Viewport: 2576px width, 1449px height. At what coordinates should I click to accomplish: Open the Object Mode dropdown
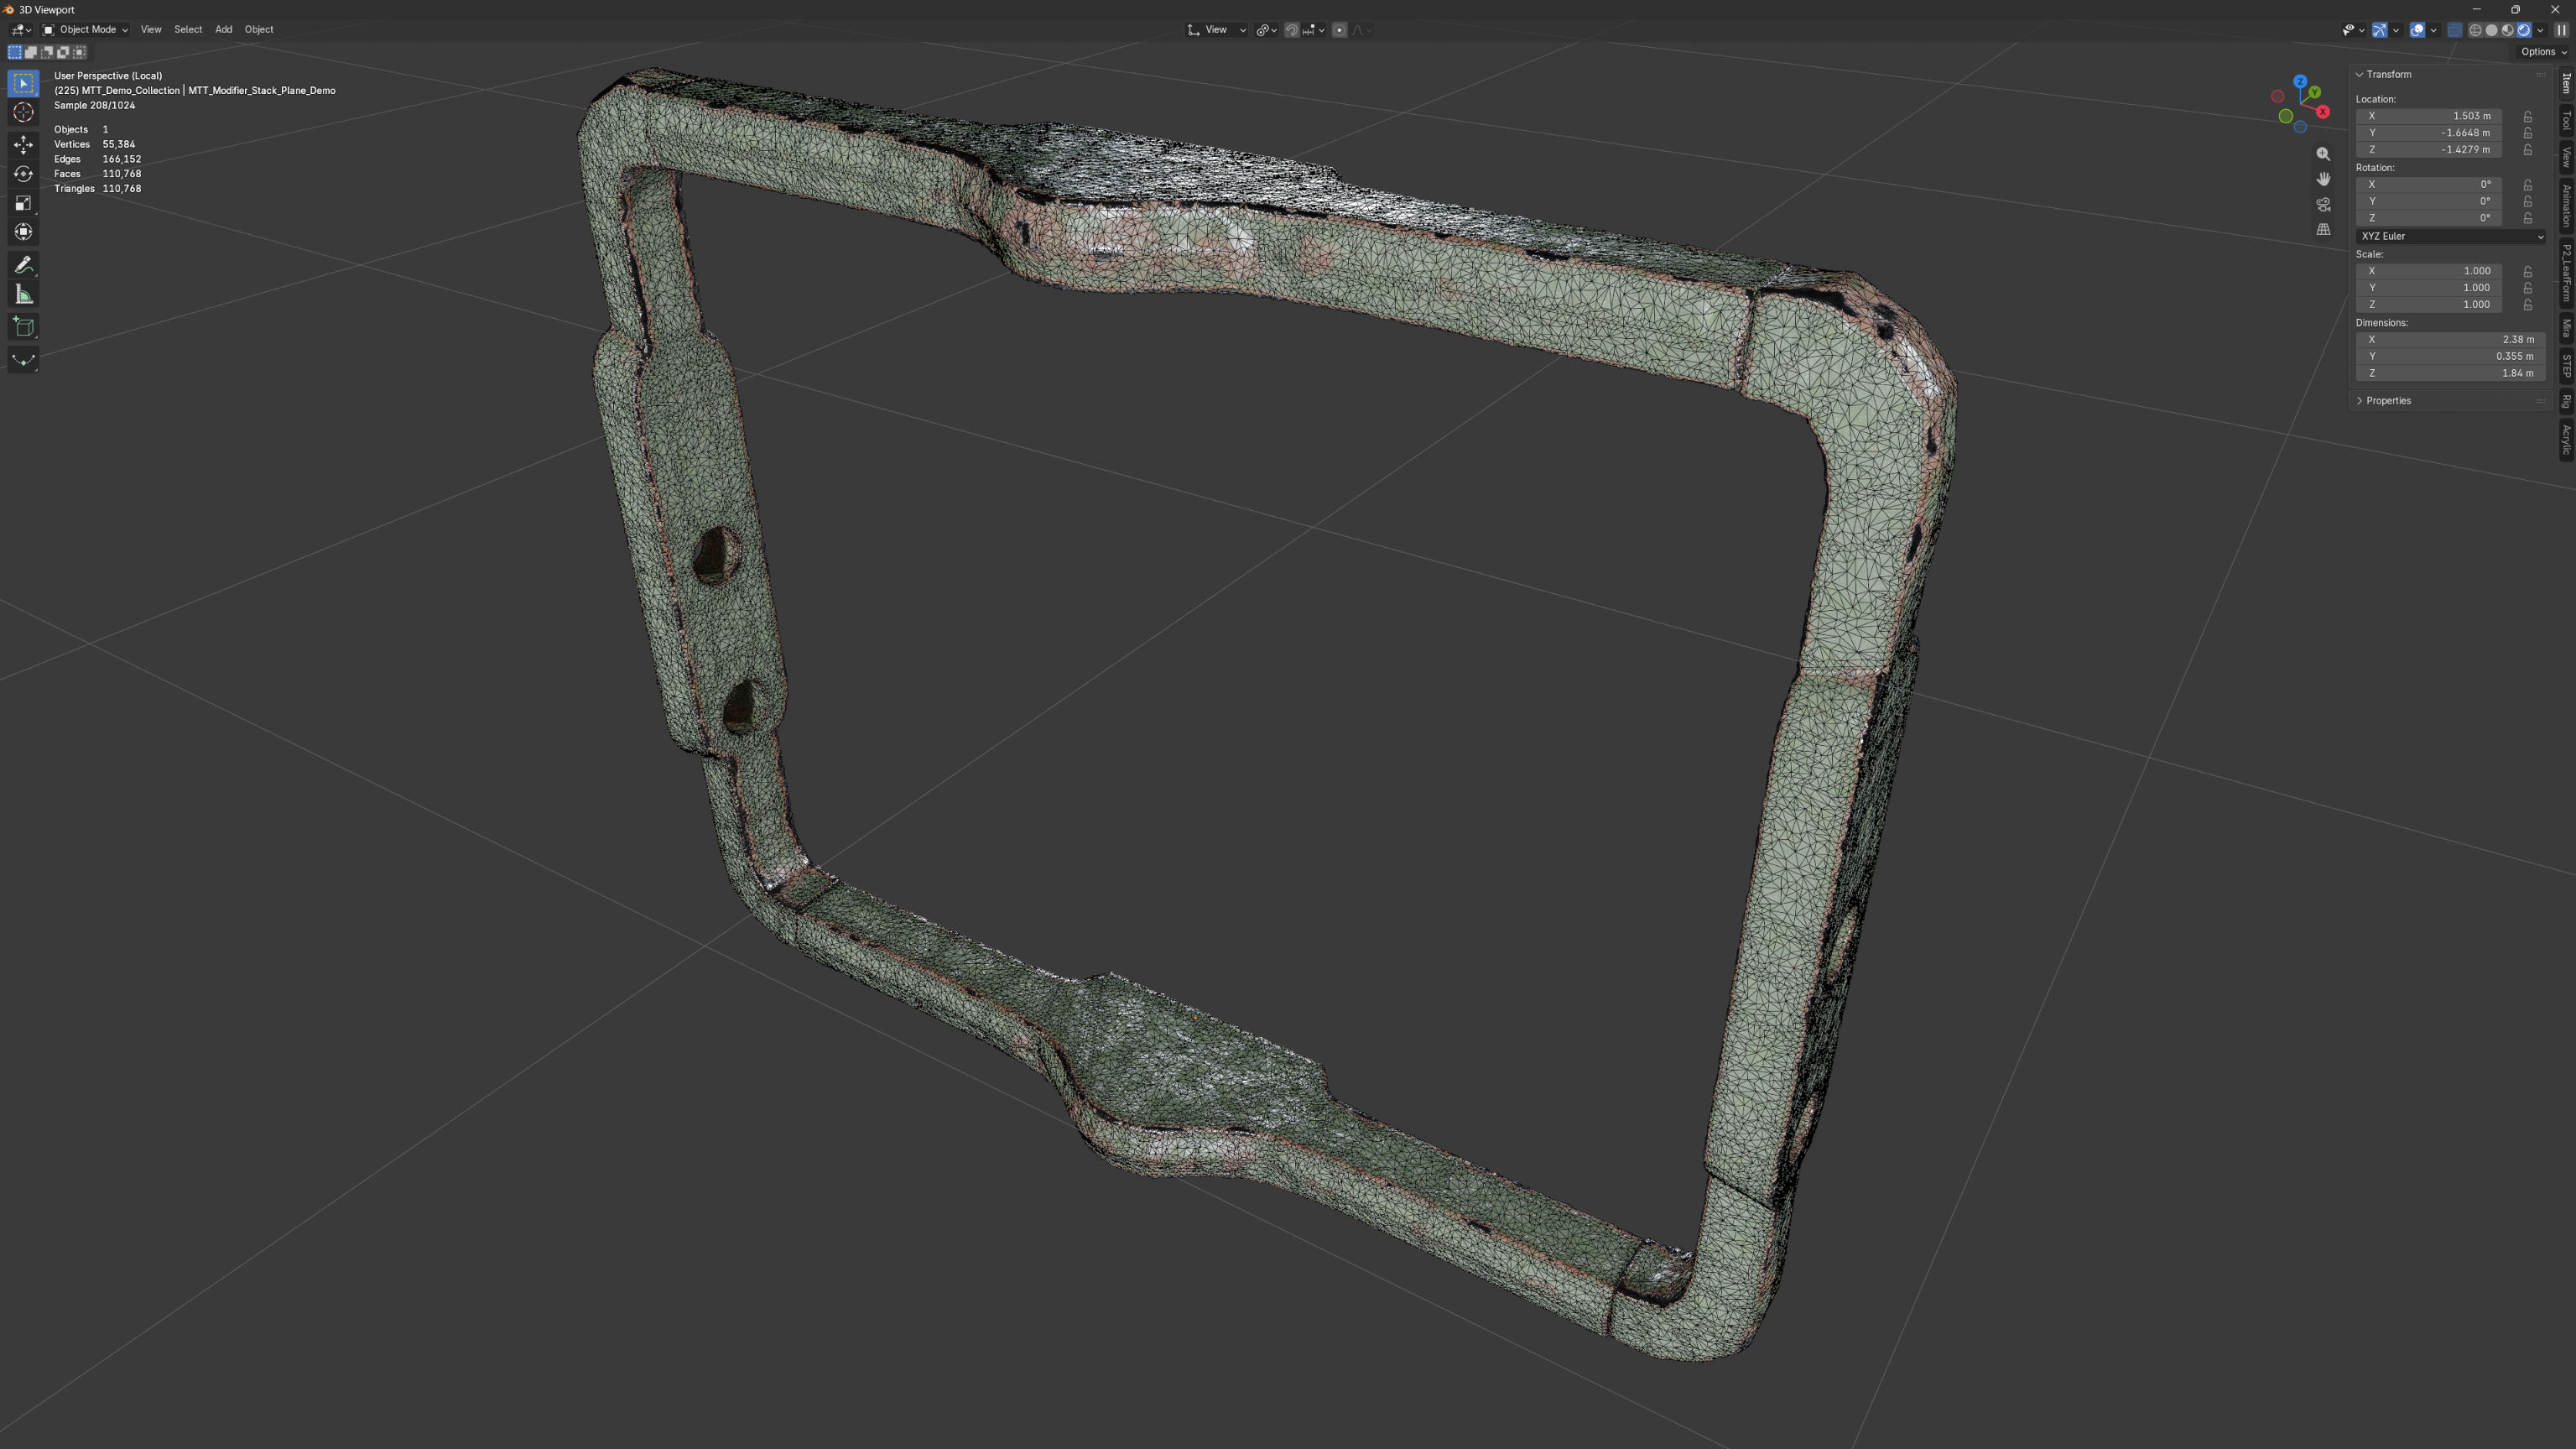tap(85, 30)
